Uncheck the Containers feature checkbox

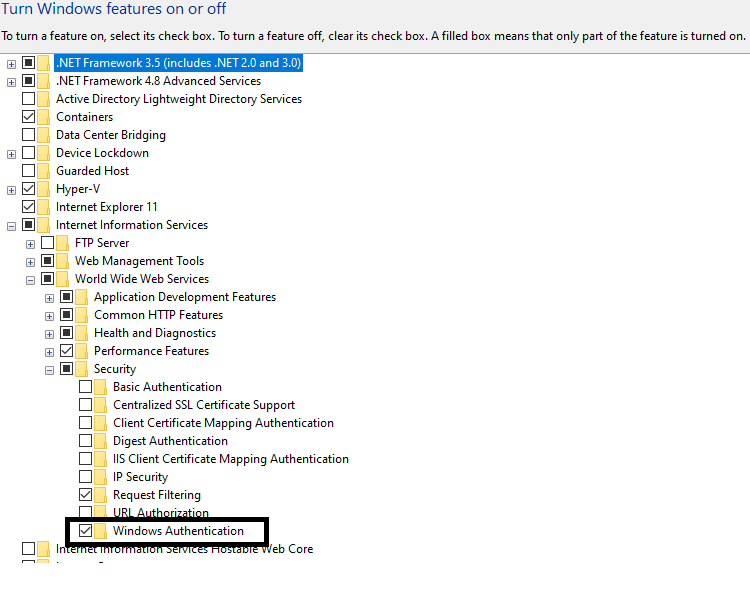(29, 117)
